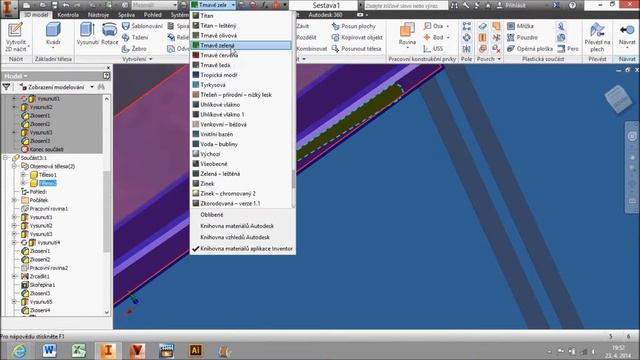Select the Žebro rib tool
The width and height of the screenshot is (640, 360).
pos(134,49)
